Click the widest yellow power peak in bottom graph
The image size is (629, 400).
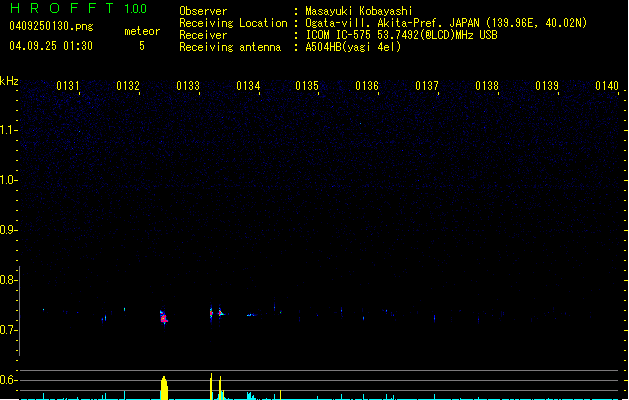click(x=164, y=388)
